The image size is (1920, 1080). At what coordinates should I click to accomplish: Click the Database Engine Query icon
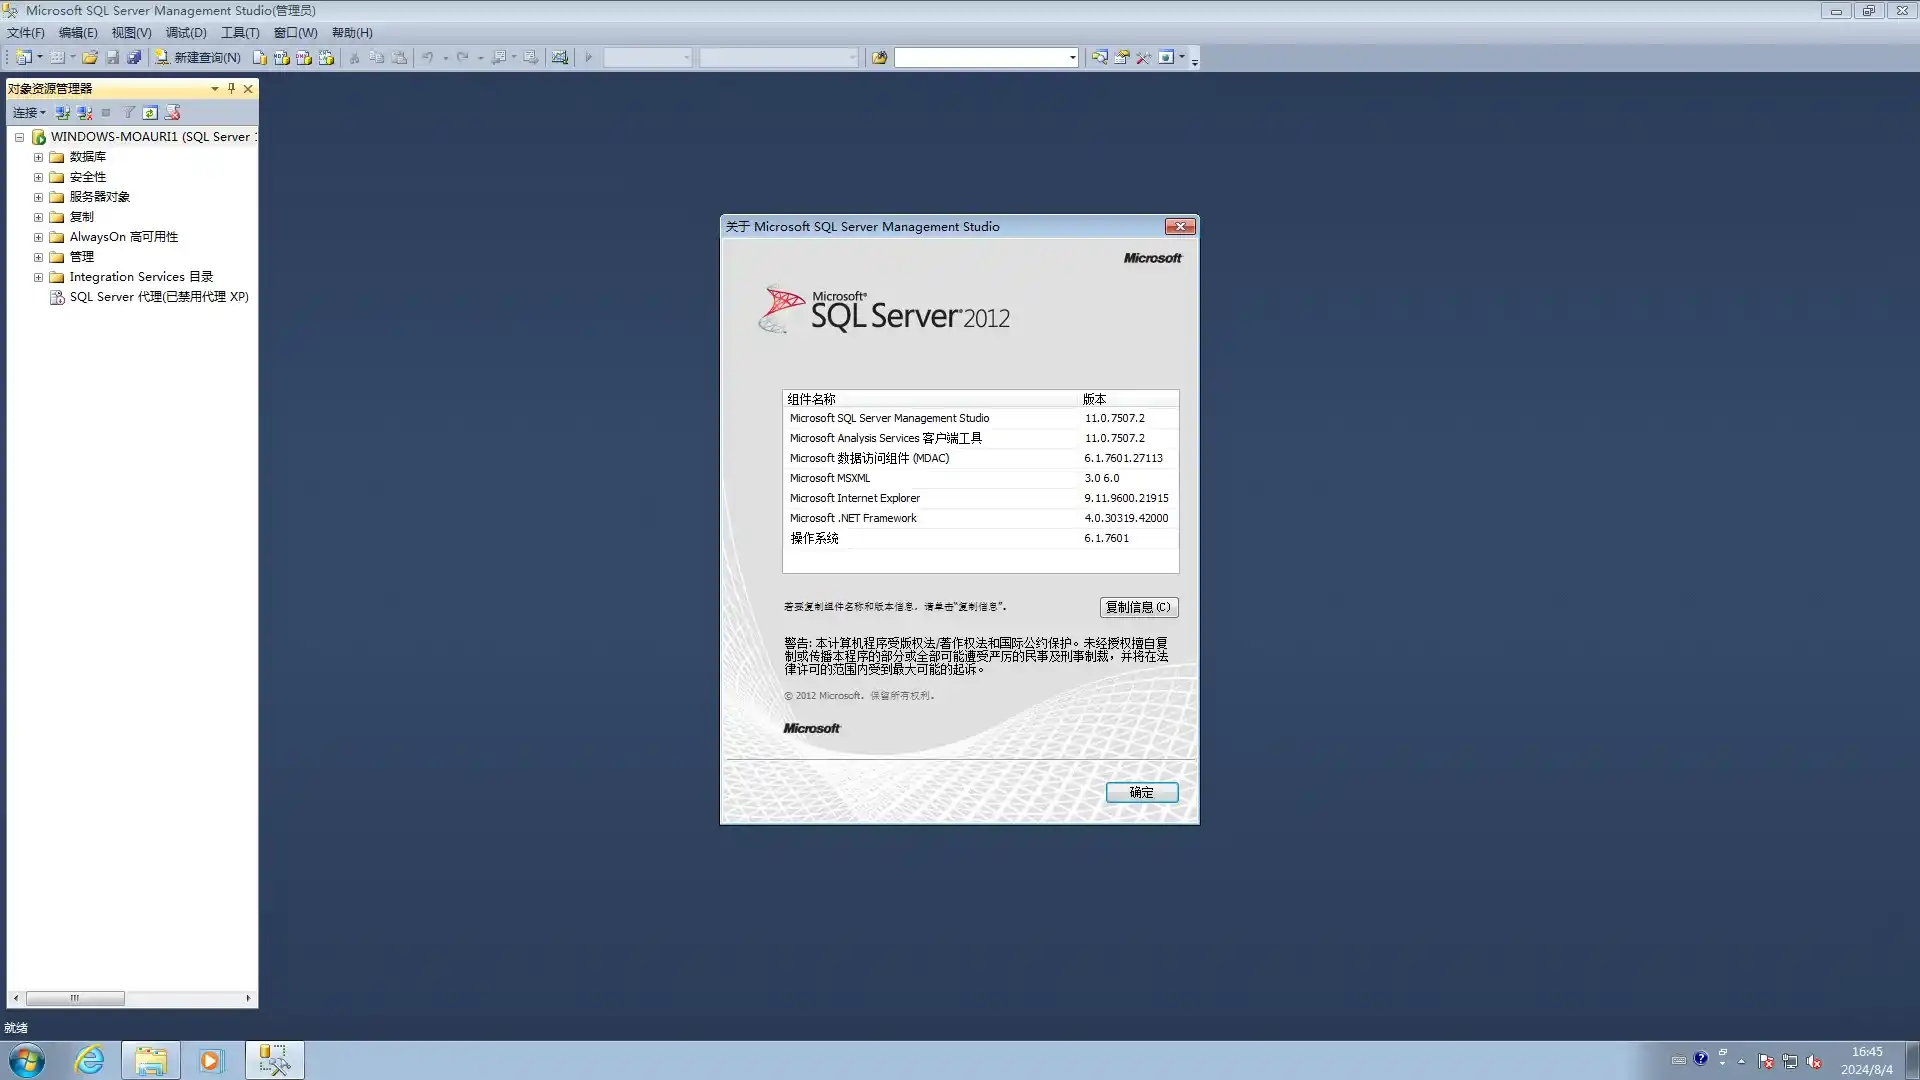(x=260, y=58)
